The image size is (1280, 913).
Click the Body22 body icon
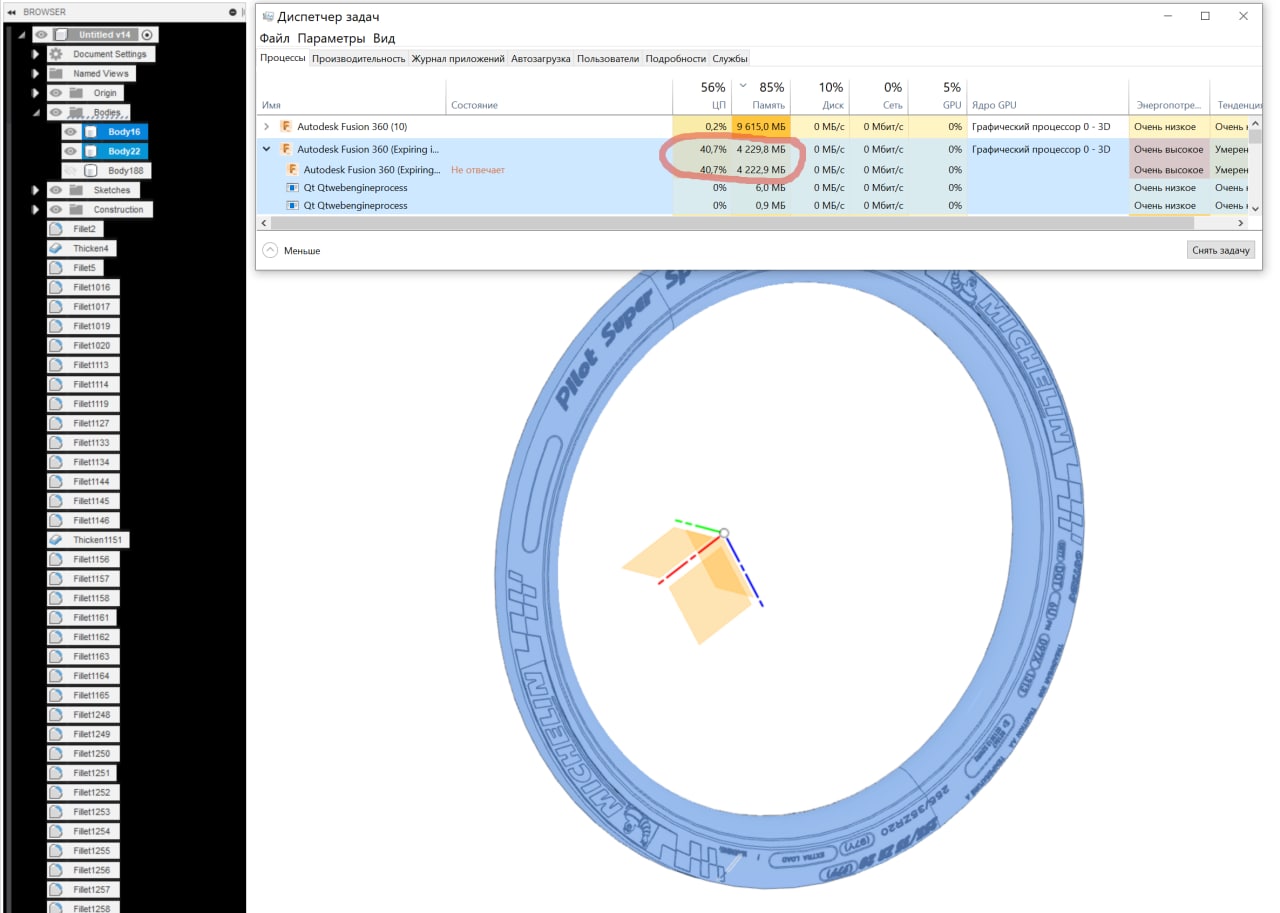(90, 151)
